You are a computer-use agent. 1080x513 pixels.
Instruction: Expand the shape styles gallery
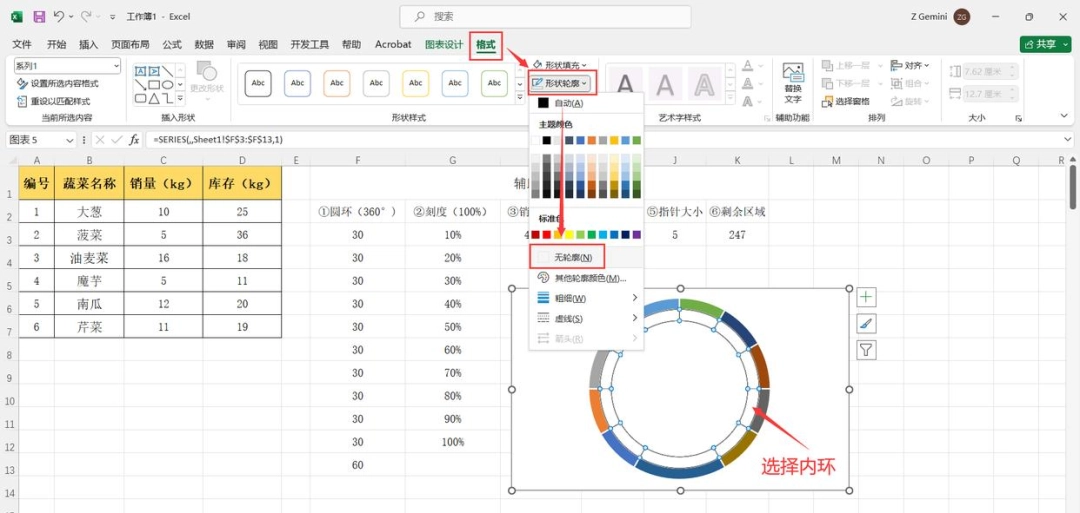tap(520, 99)
